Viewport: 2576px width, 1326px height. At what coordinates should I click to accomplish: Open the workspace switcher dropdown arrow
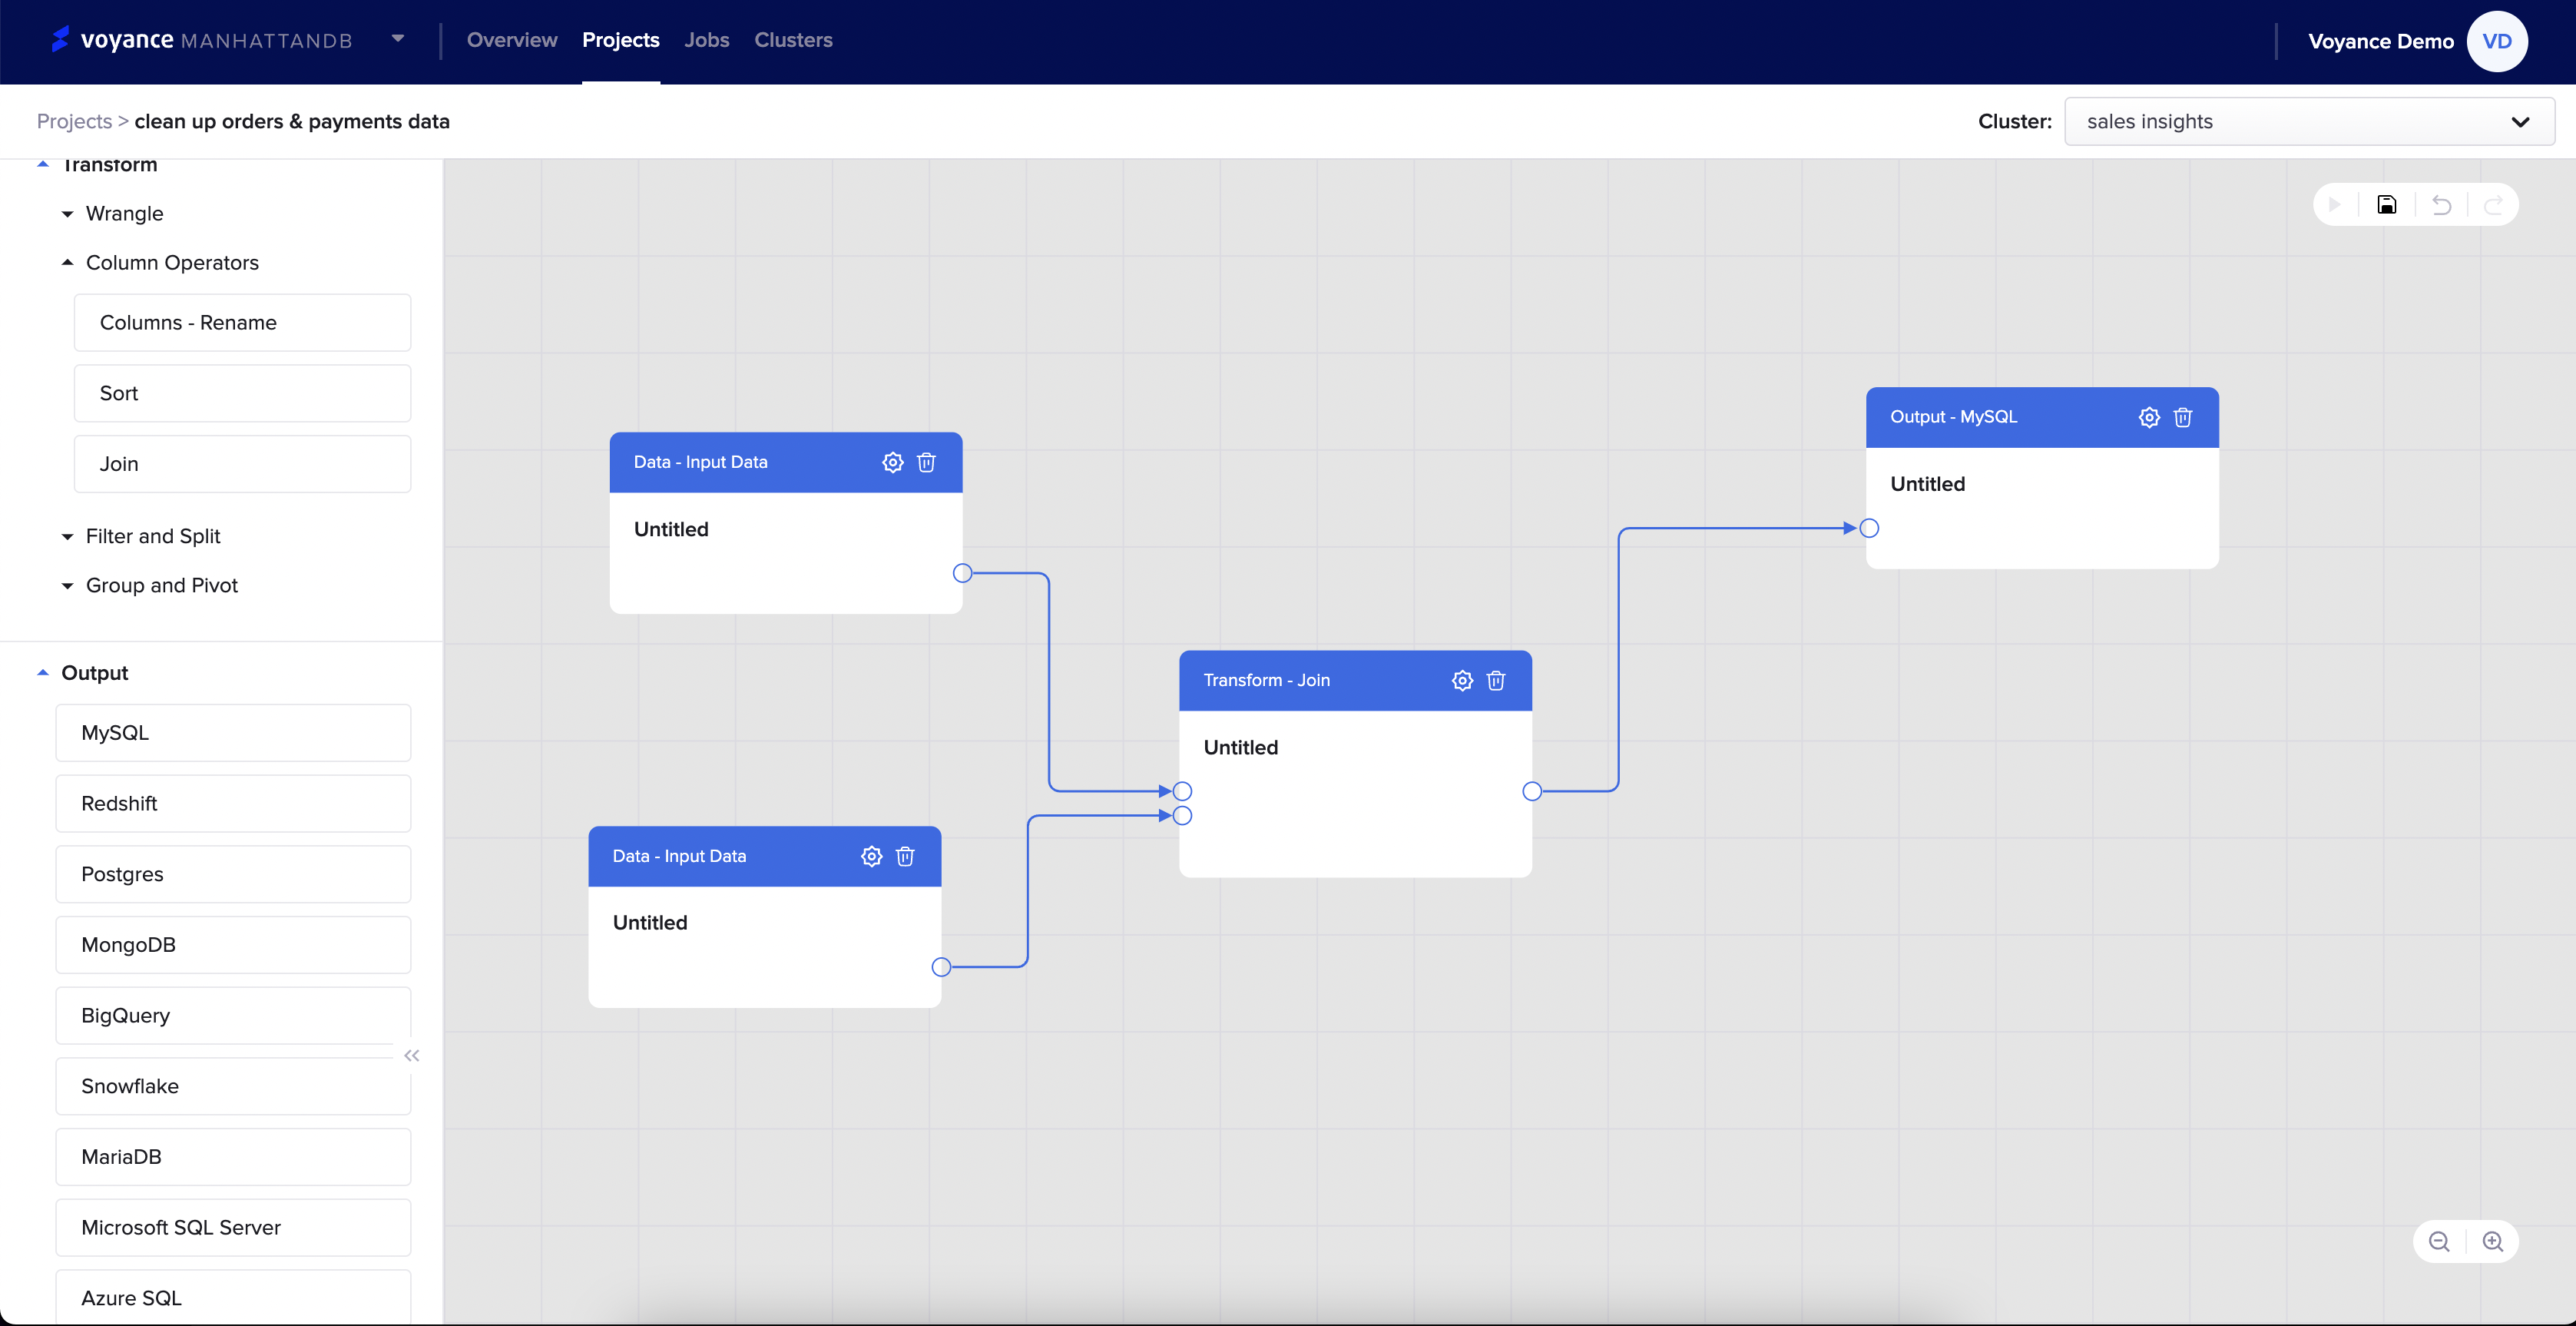tap(398, 39)
